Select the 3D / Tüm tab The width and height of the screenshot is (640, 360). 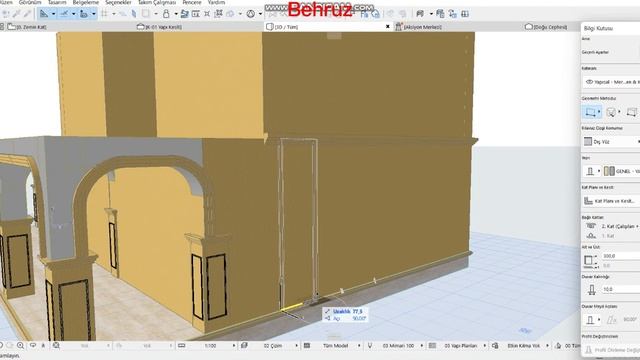[282, 27]
